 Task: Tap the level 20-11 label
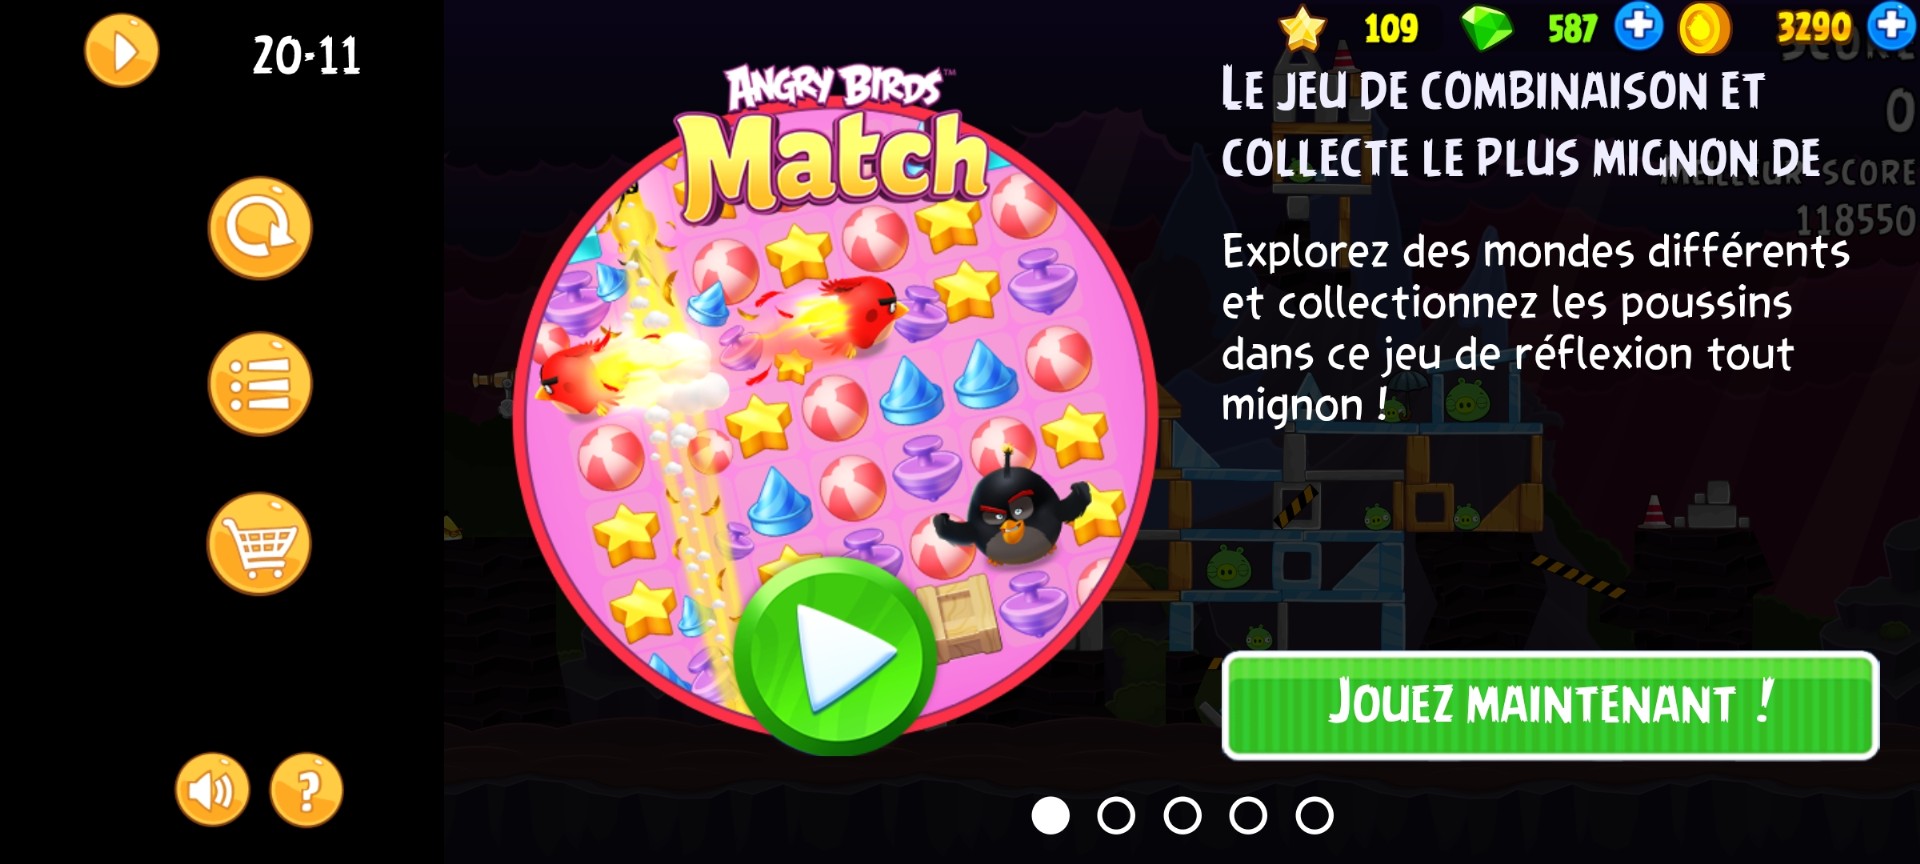pyautogui.click(x=306, y=56)
